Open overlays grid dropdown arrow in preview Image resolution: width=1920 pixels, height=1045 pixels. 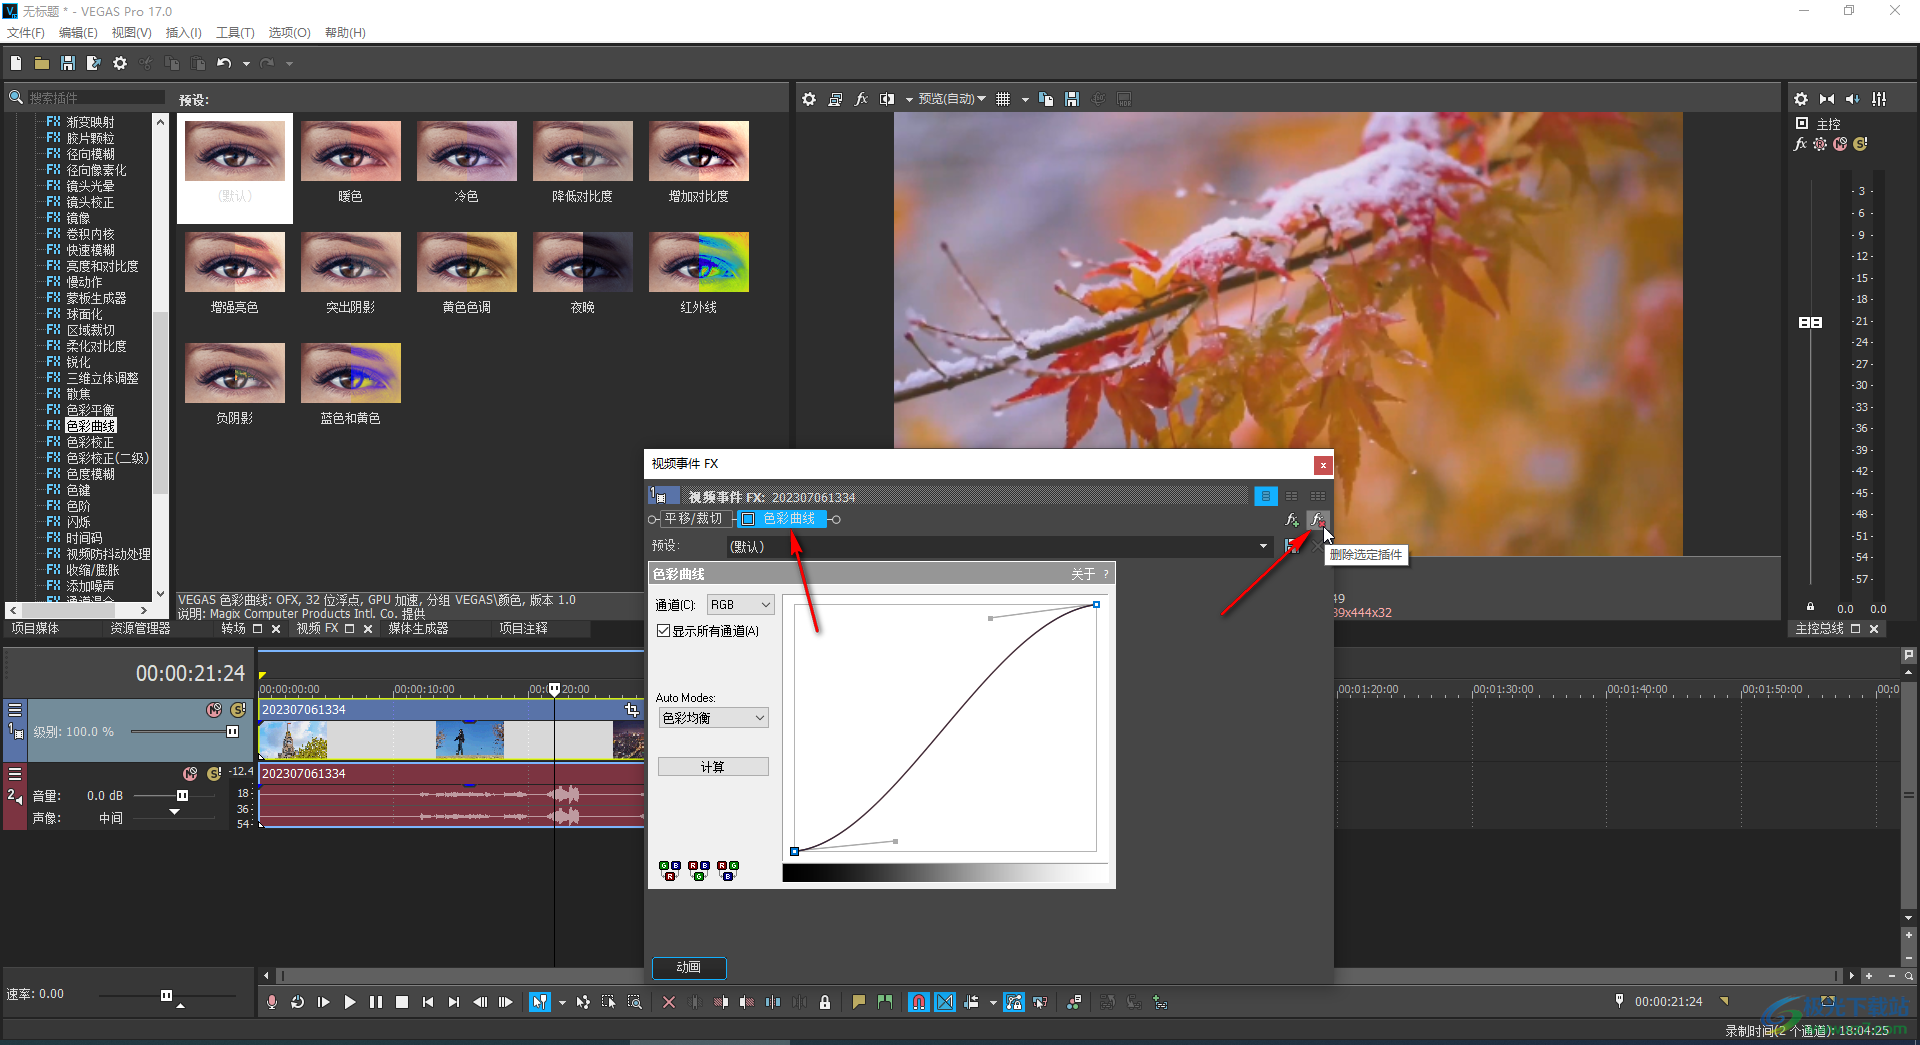click(1025, 99)
